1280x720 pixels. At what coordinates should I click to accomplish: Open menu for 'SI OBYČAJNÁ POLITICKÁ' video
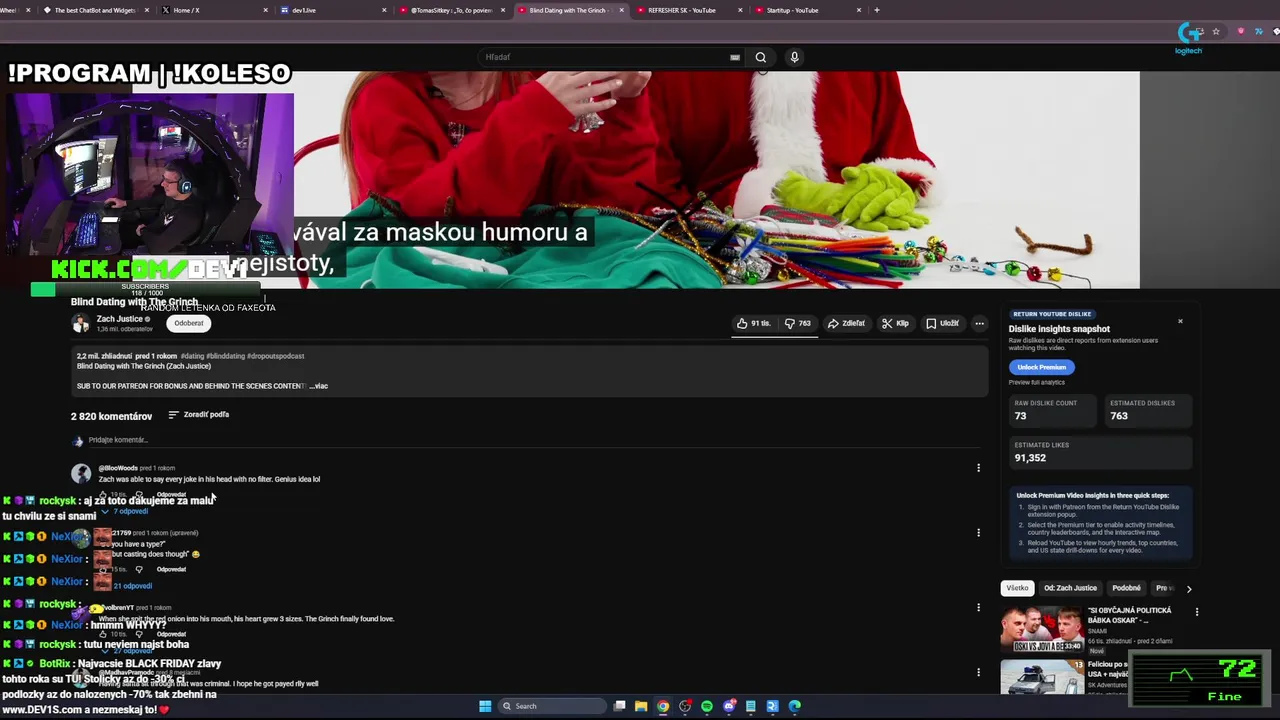tap(1196, 612)
